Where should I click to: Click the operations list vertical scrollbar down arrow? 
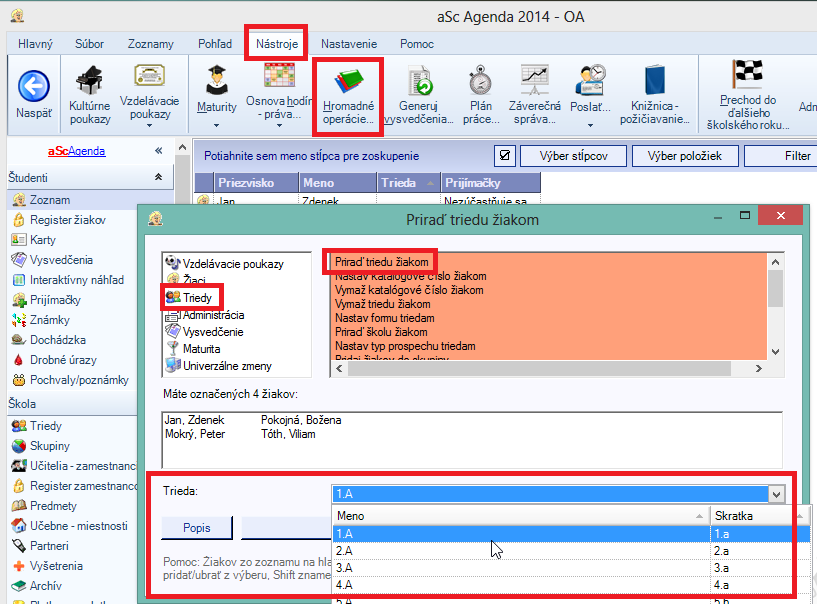click(x=776, y=352)
